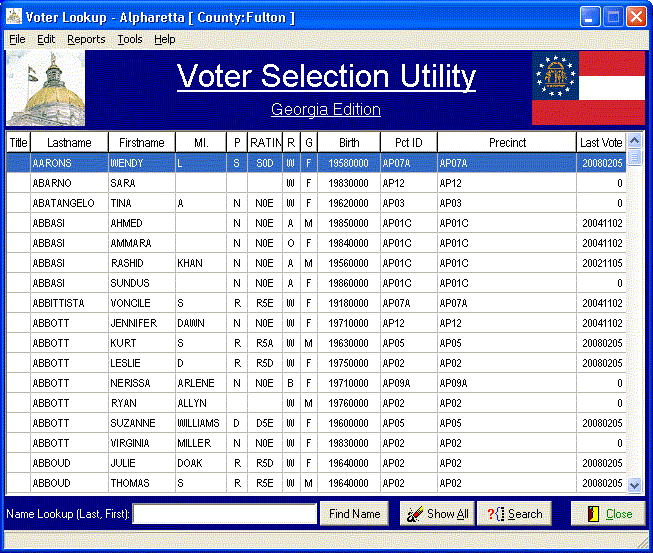The width and height of the screenshot is (653, 553).
Task: Click the vertical scrollbar thumb
Action: (634, 157)
